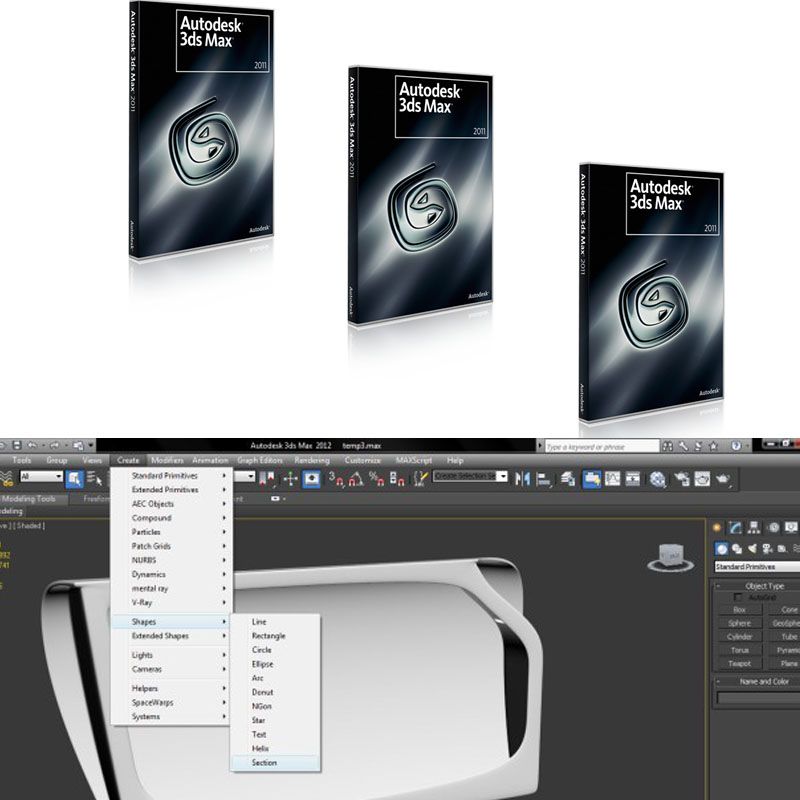800x800 pixels.
Task: Click the Redo arrow in quick access toolbar
Action: point(55,445)
